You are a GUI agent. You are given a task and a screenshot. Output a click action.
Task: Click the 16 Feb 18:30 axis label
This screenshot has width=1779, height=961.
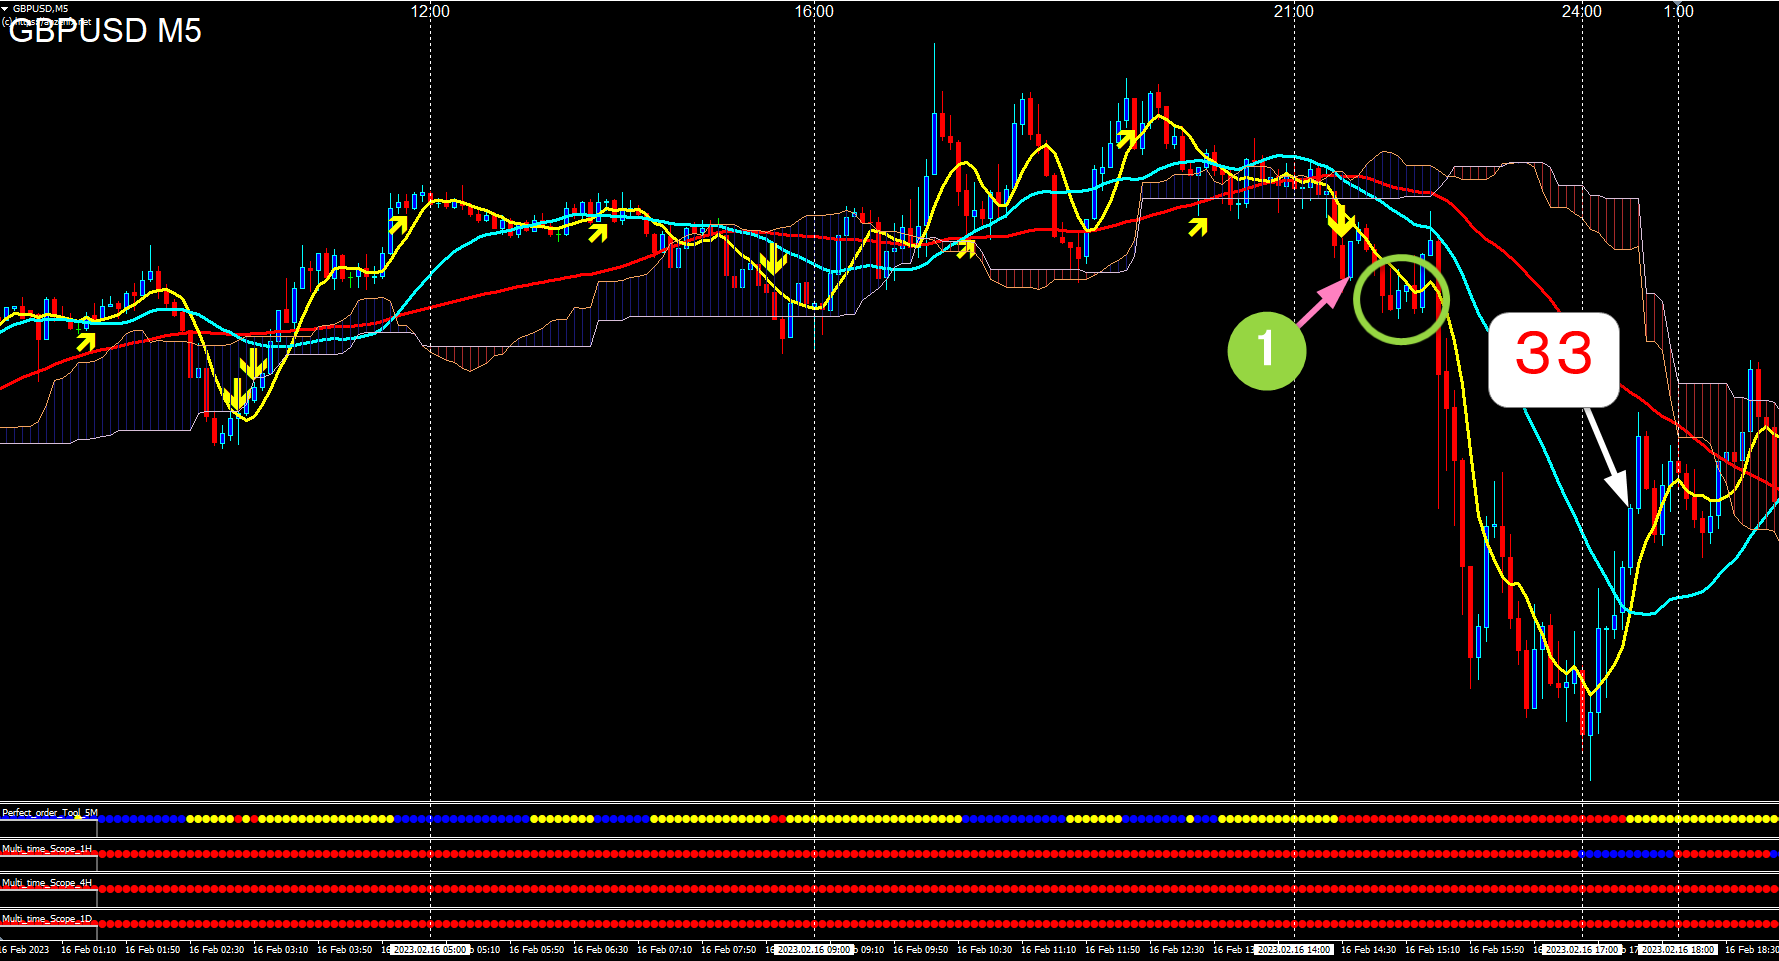point(1752,950)
